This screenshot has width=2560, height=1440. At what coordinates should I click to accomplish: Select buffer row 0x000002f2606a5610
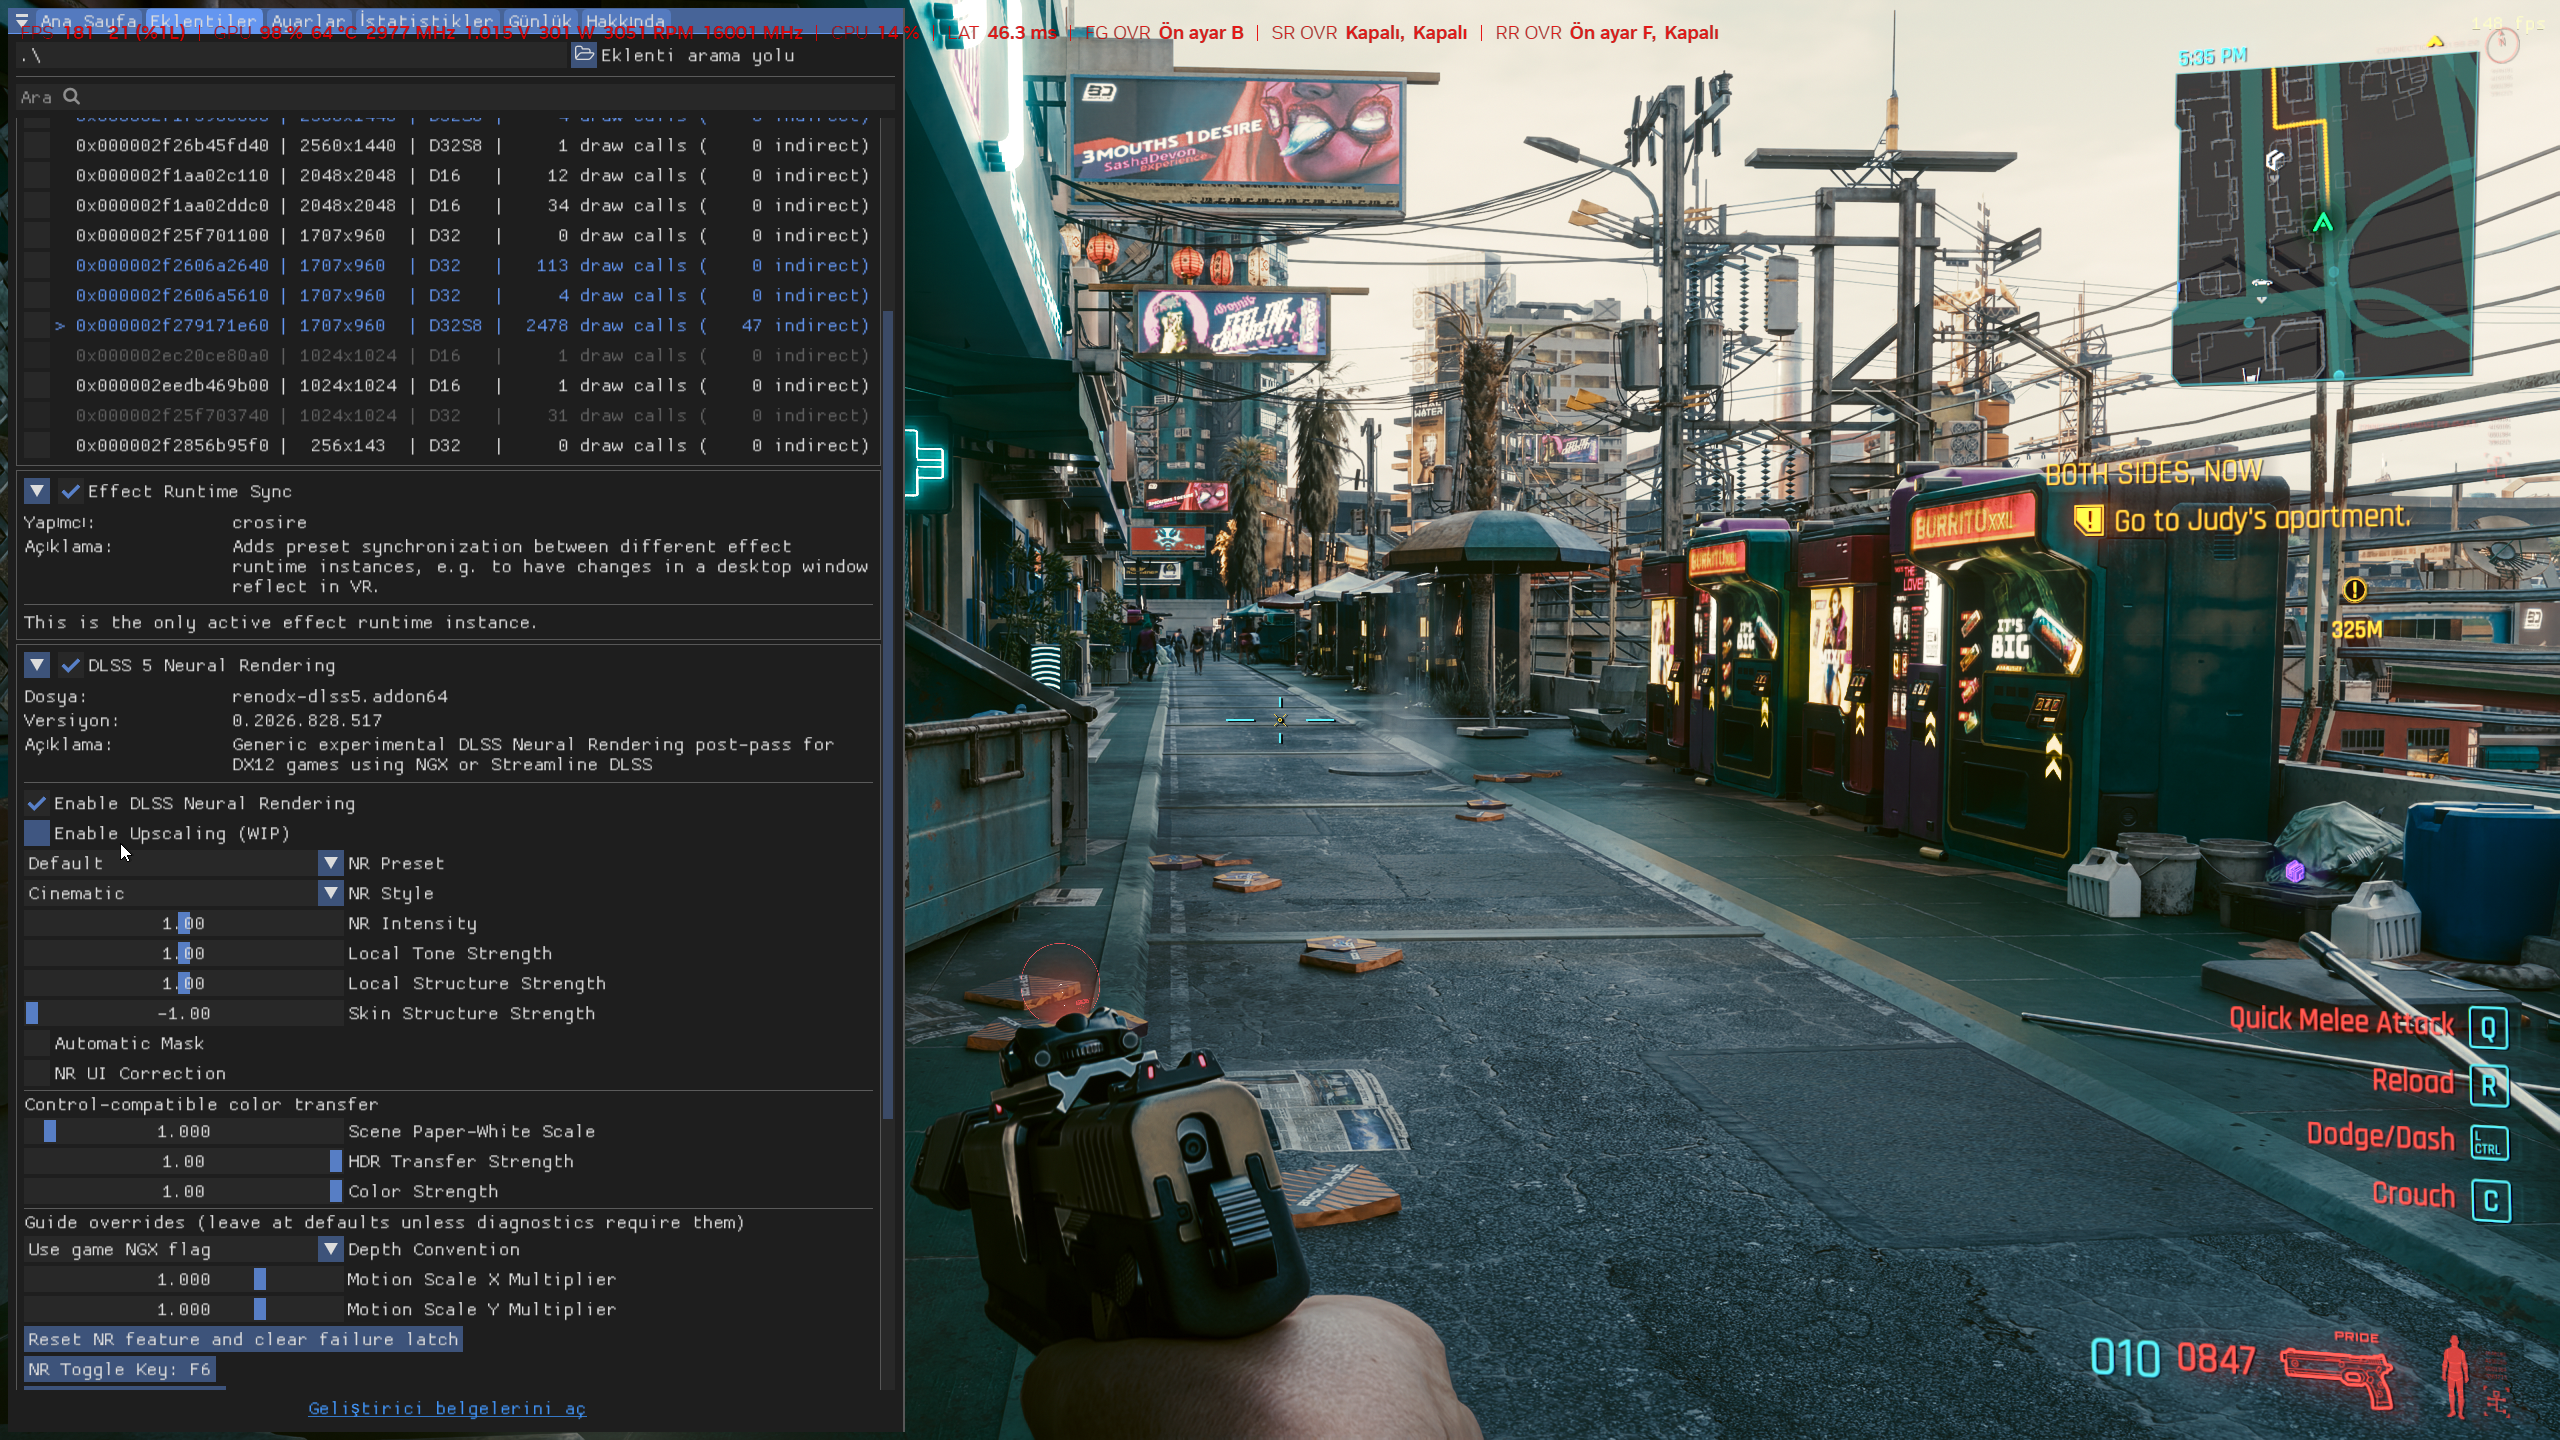(x=472, y=295)
